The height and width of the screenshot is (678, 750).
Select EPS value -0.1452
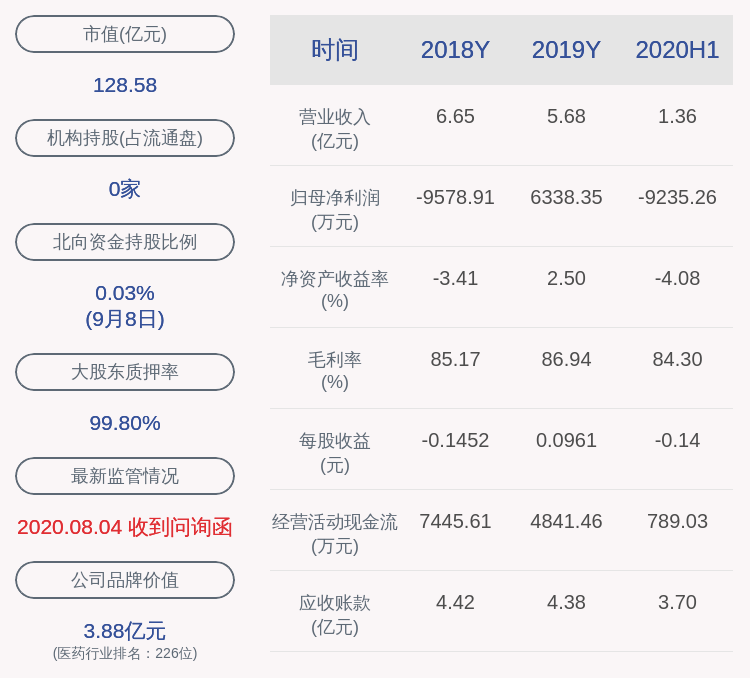(455, 440)
